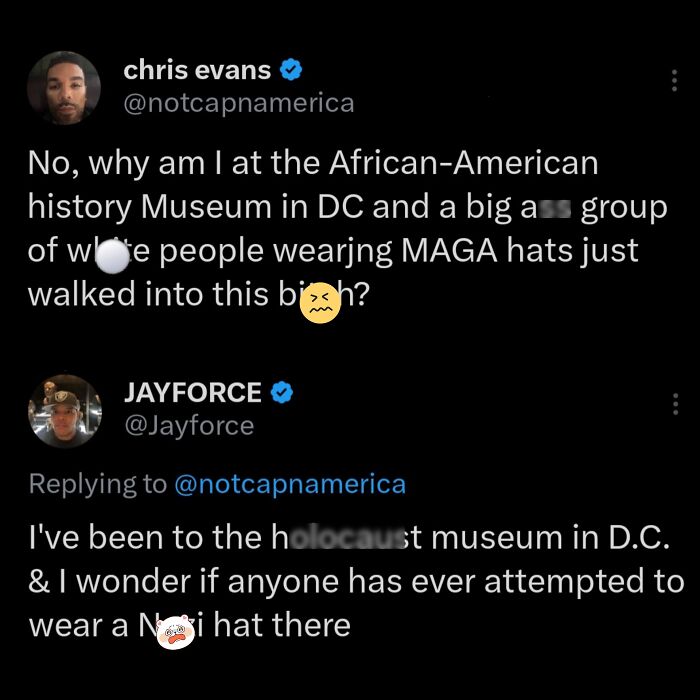The width and height of the screenshot is (700, 700).
Task: Click the chris evans display name
Action: coord(197,71)
